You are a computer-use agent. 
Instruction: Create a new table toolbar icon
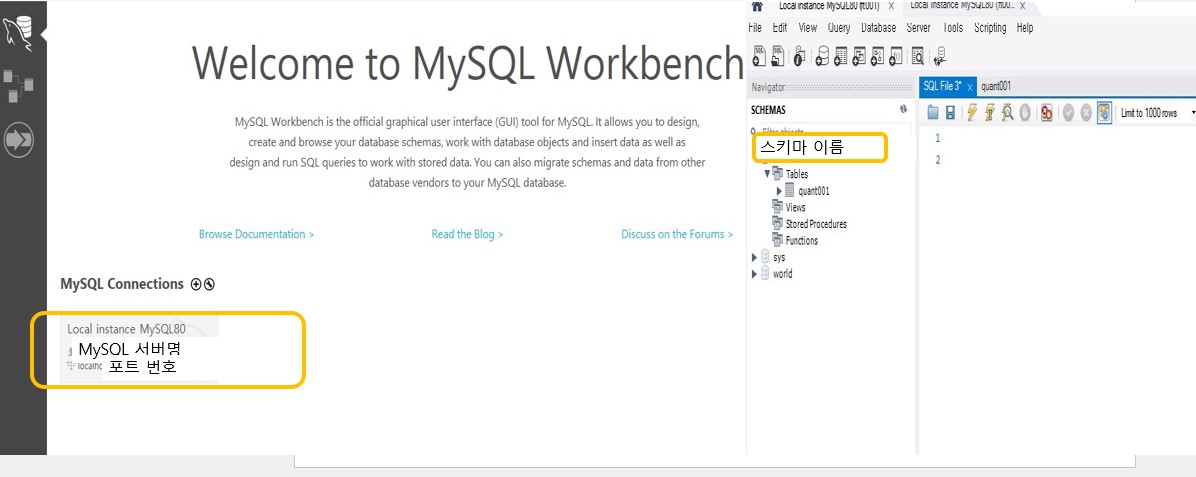click(x=841, y=55)
